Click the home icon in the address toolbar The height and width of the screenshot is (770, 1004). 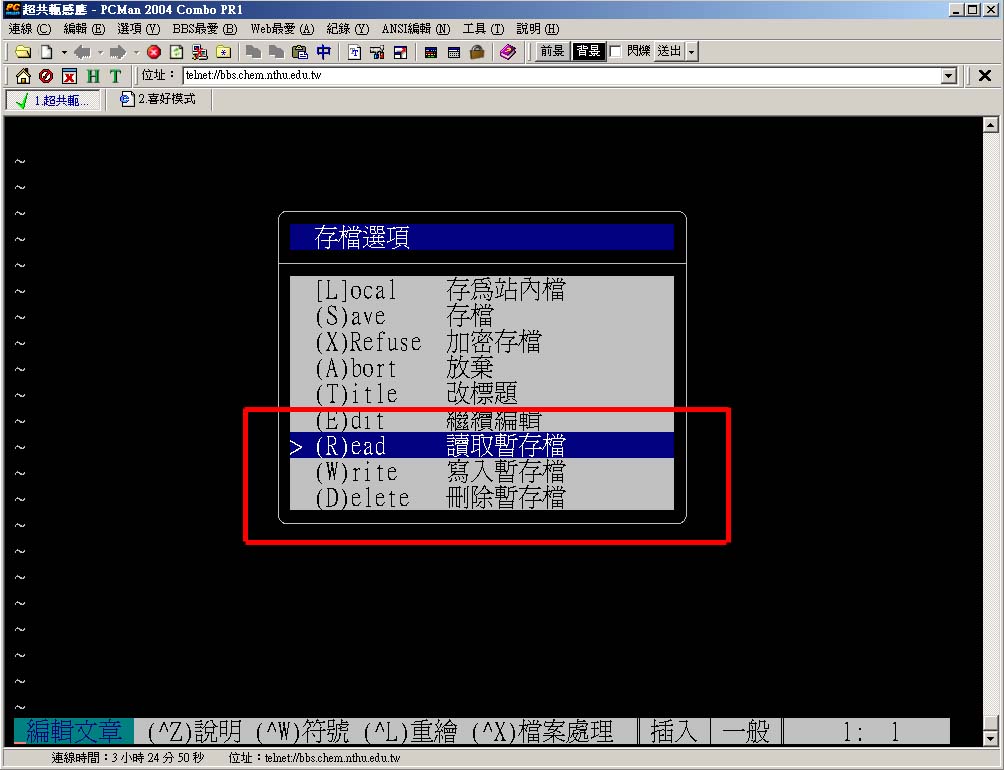point(23,76)
